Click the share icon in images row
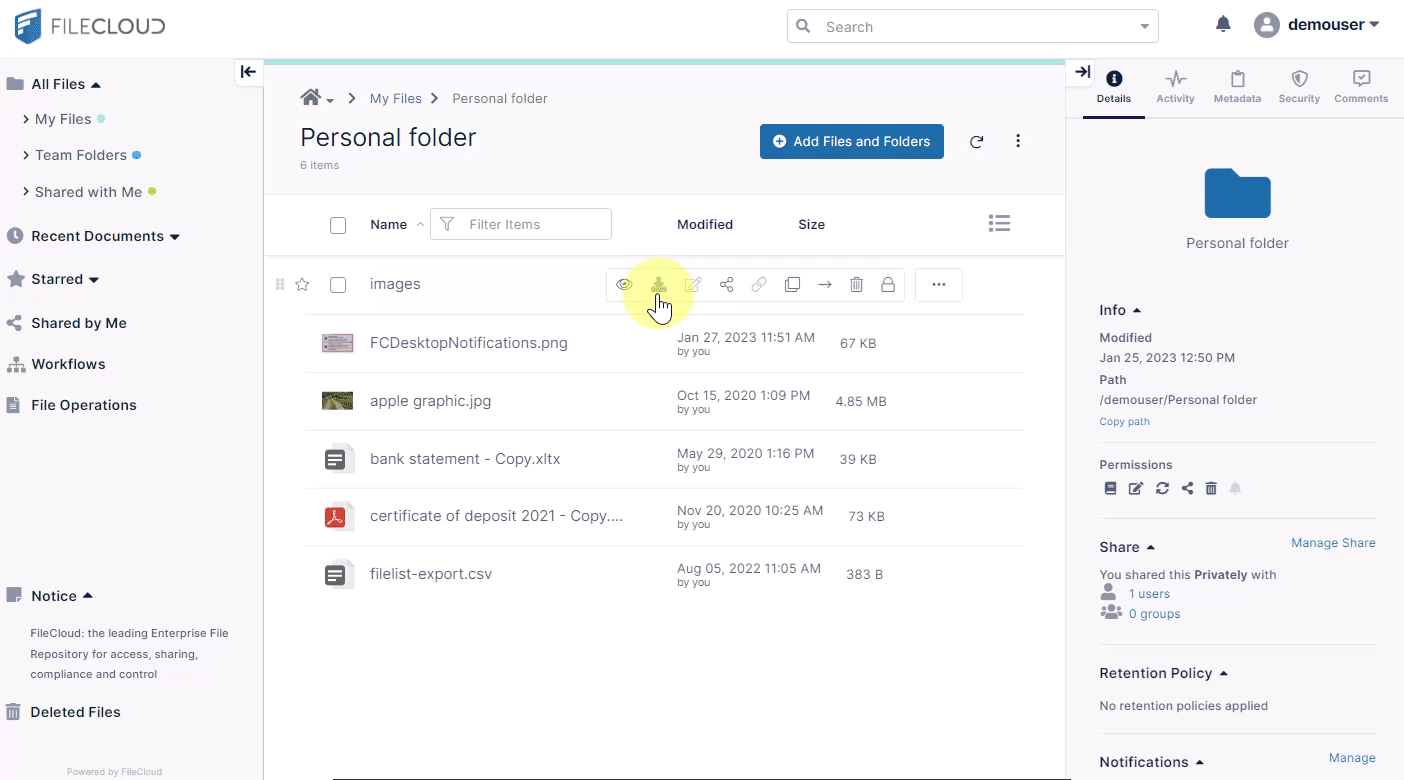Image resolution: width=1404 pixels, height=780 pixels. [727, 285]
